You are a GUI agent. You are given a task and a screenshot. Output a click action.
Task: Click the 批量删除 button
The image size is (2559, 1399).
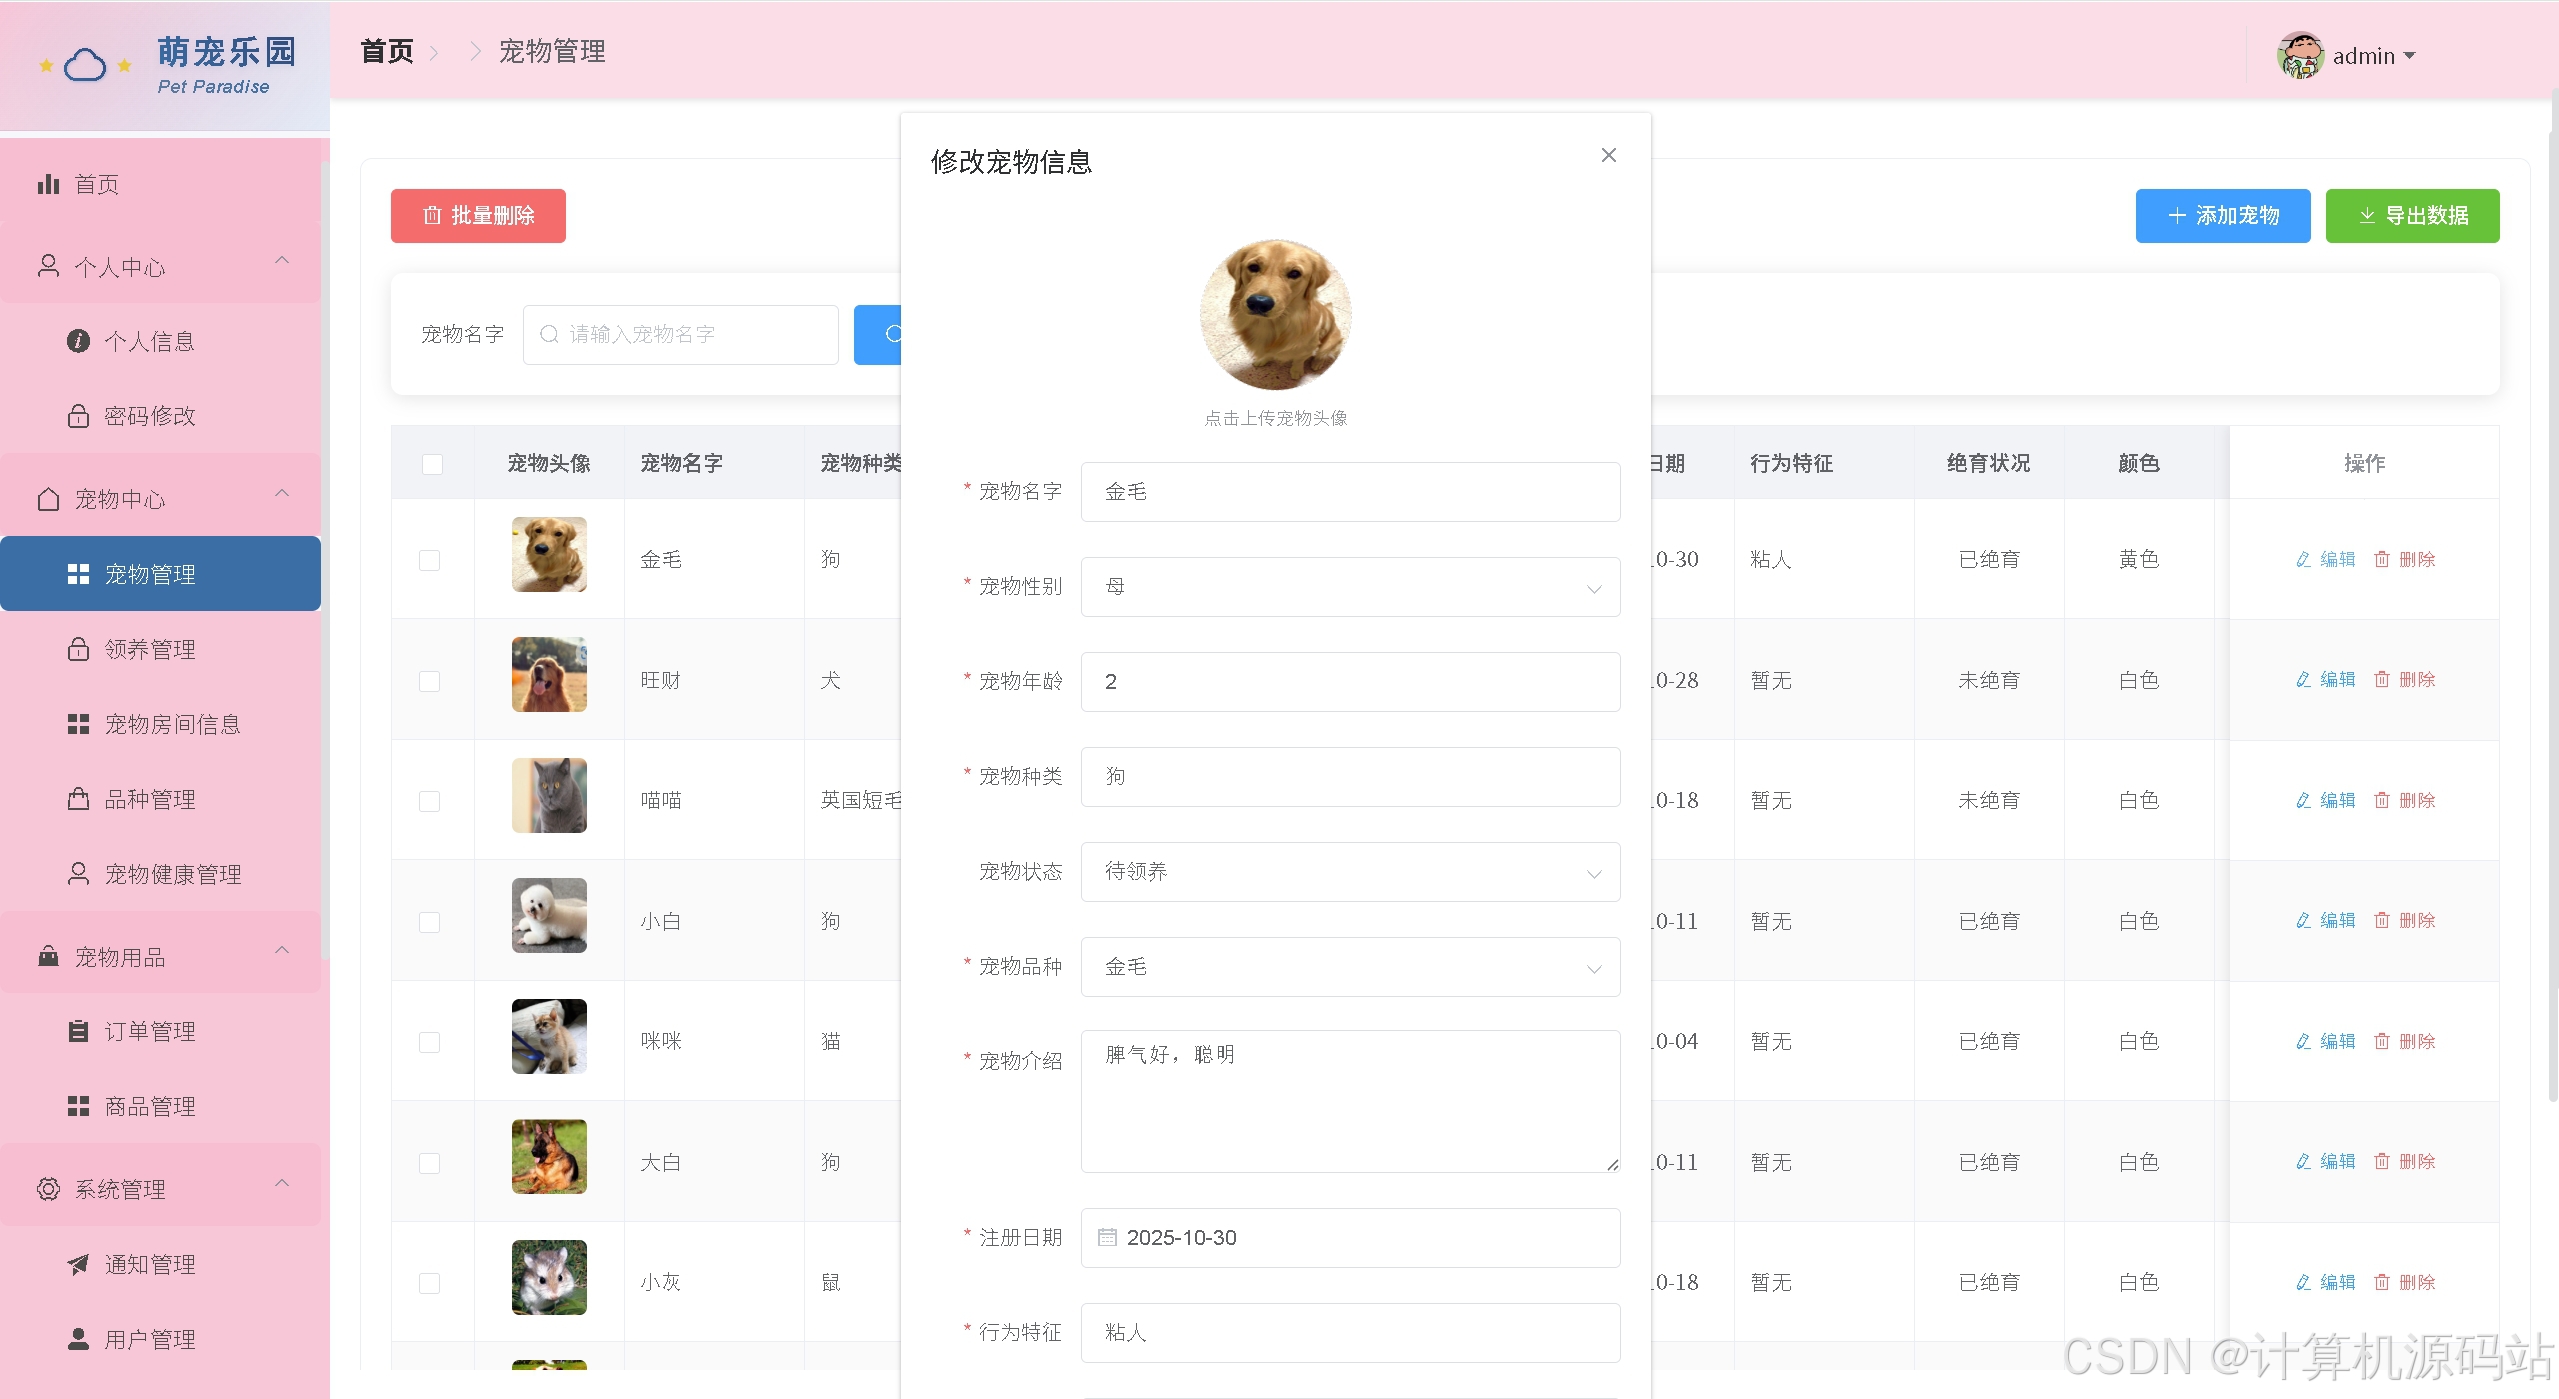click(478, 216)
